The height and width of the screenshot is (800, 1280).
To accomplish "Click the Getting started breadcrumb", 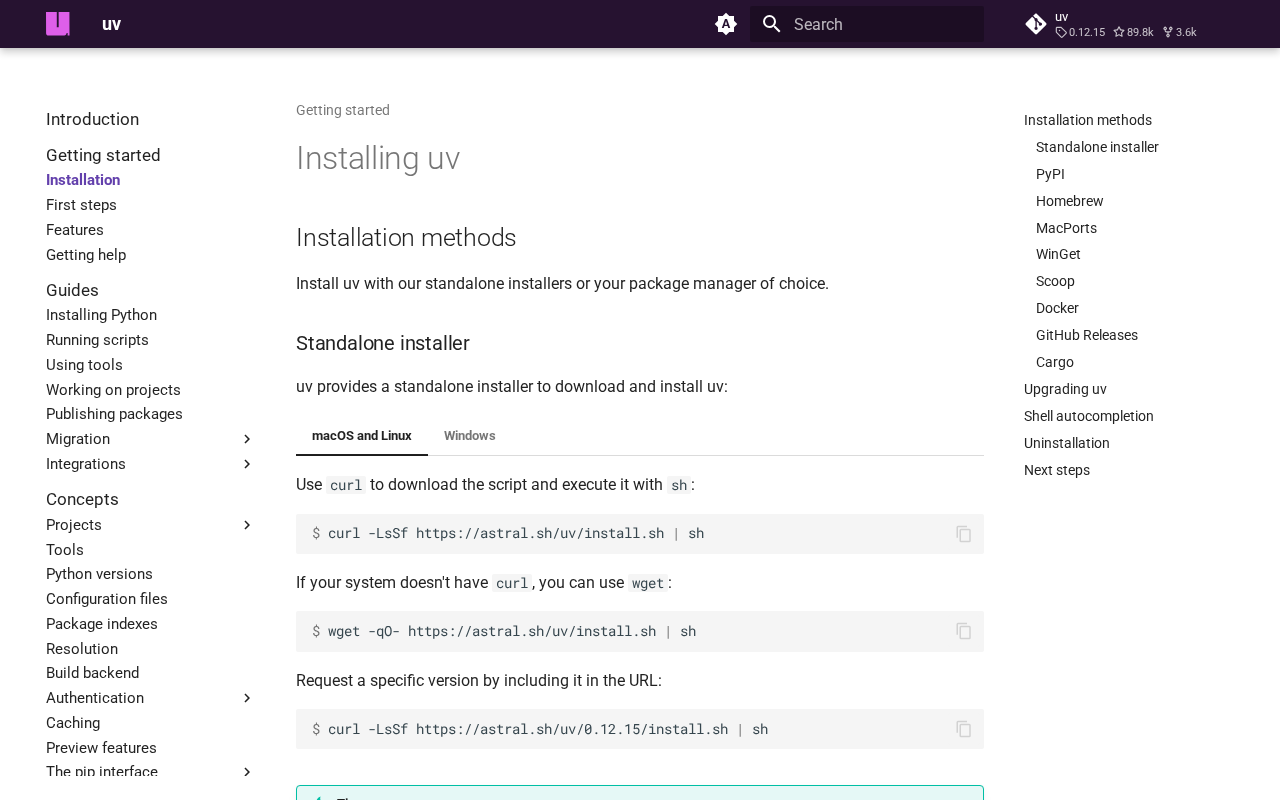I will [x=343, y=110].
